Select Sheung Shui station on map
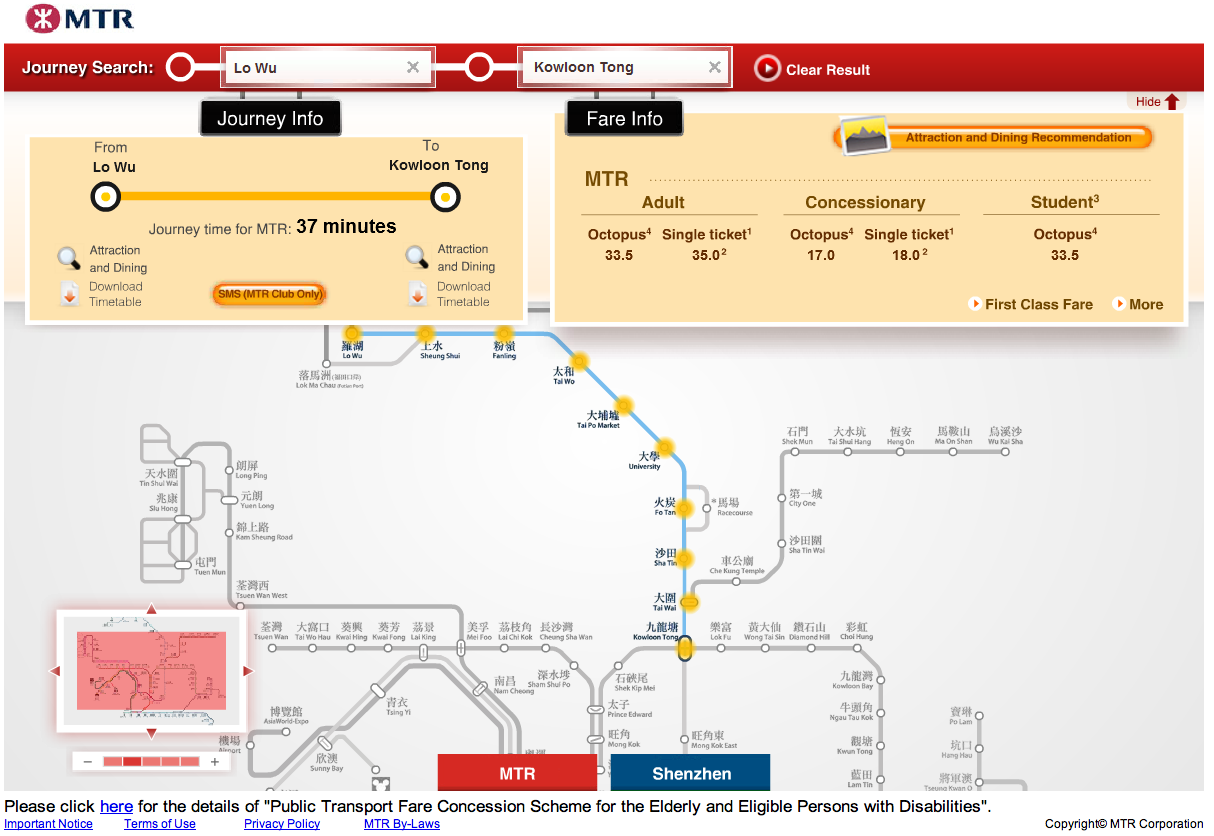This screenshot has height=836, width=1214. 426,333
